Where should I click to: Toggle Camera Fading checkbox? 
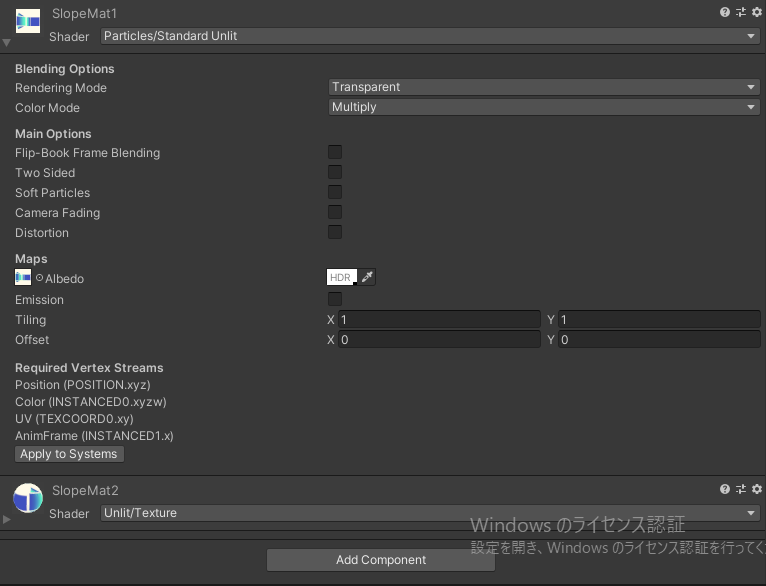(x=335, y=212)
